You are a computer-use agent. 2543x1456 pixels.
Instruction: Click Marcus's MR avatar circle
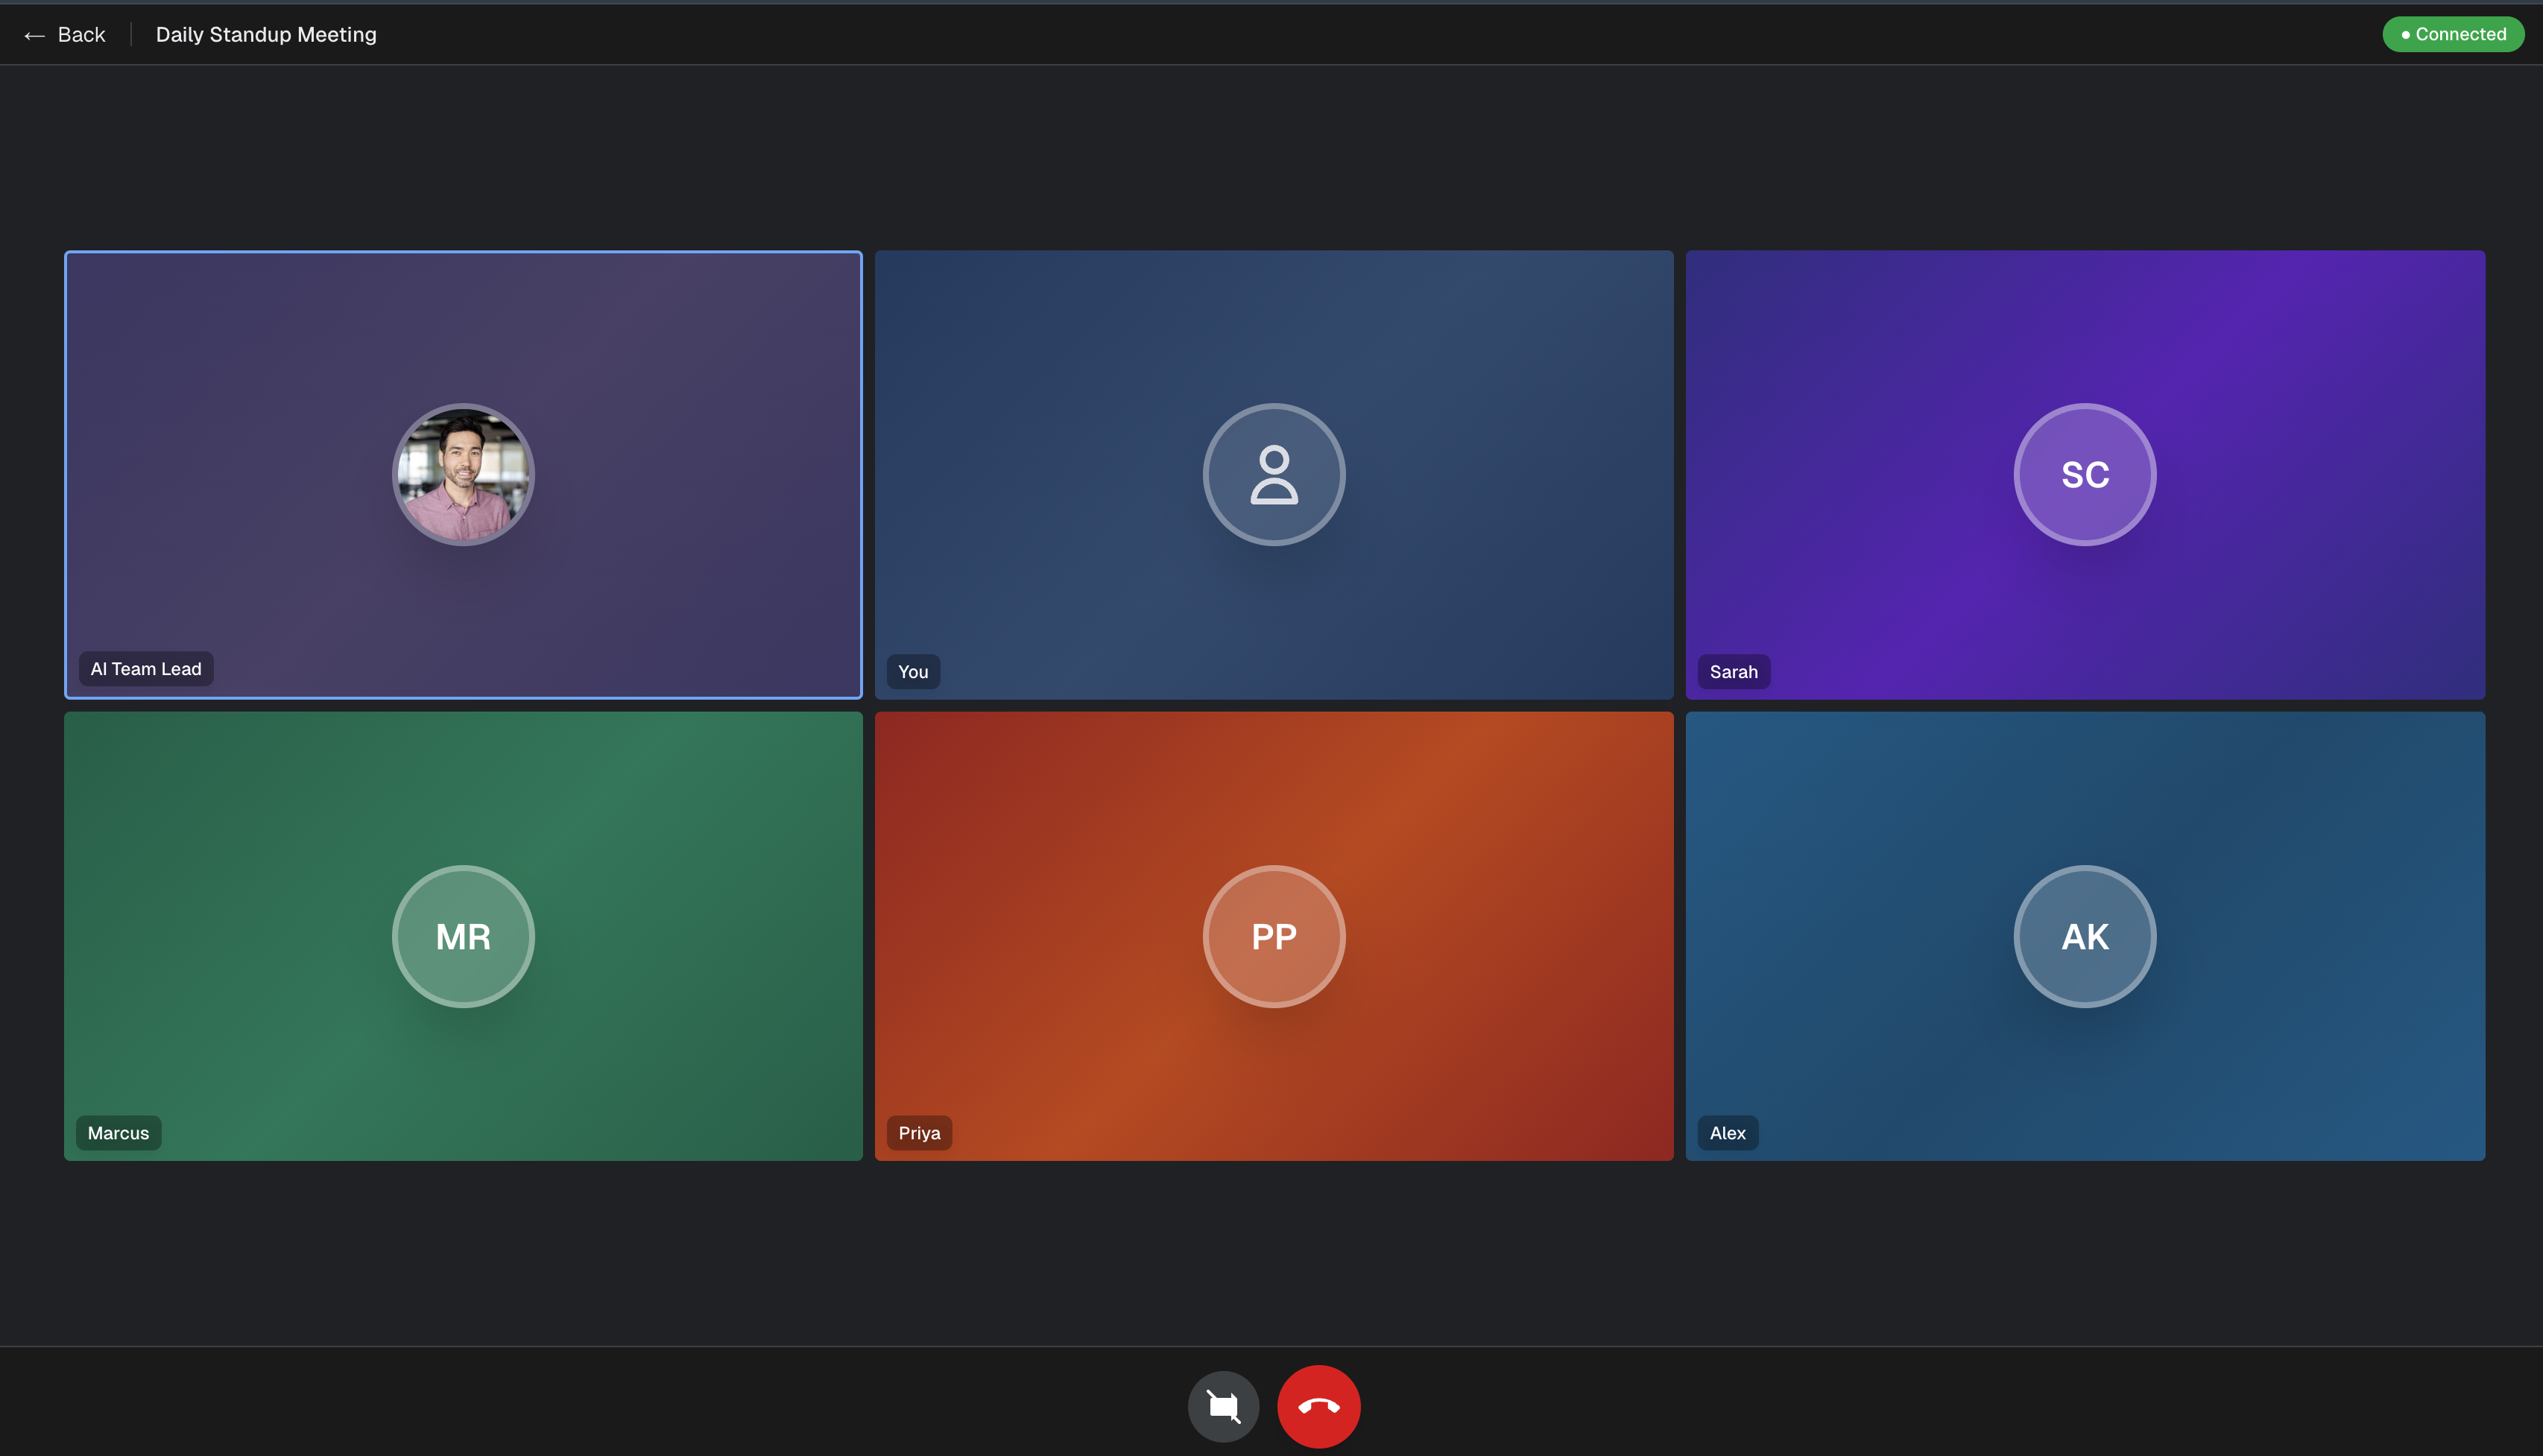pos(463,936)
